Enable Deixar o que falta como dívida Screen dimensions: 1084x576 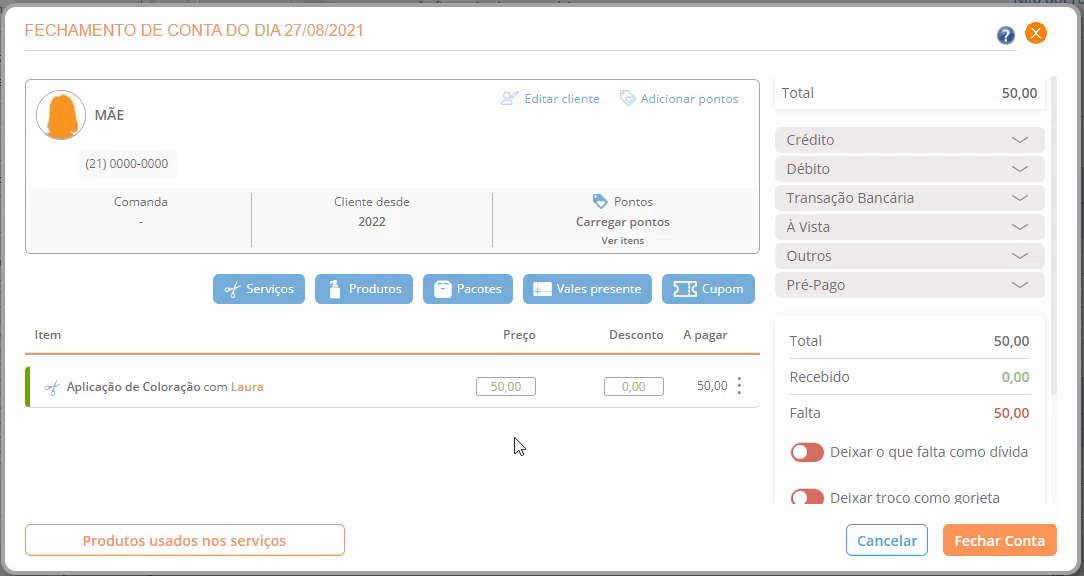(x=807, y=452)
